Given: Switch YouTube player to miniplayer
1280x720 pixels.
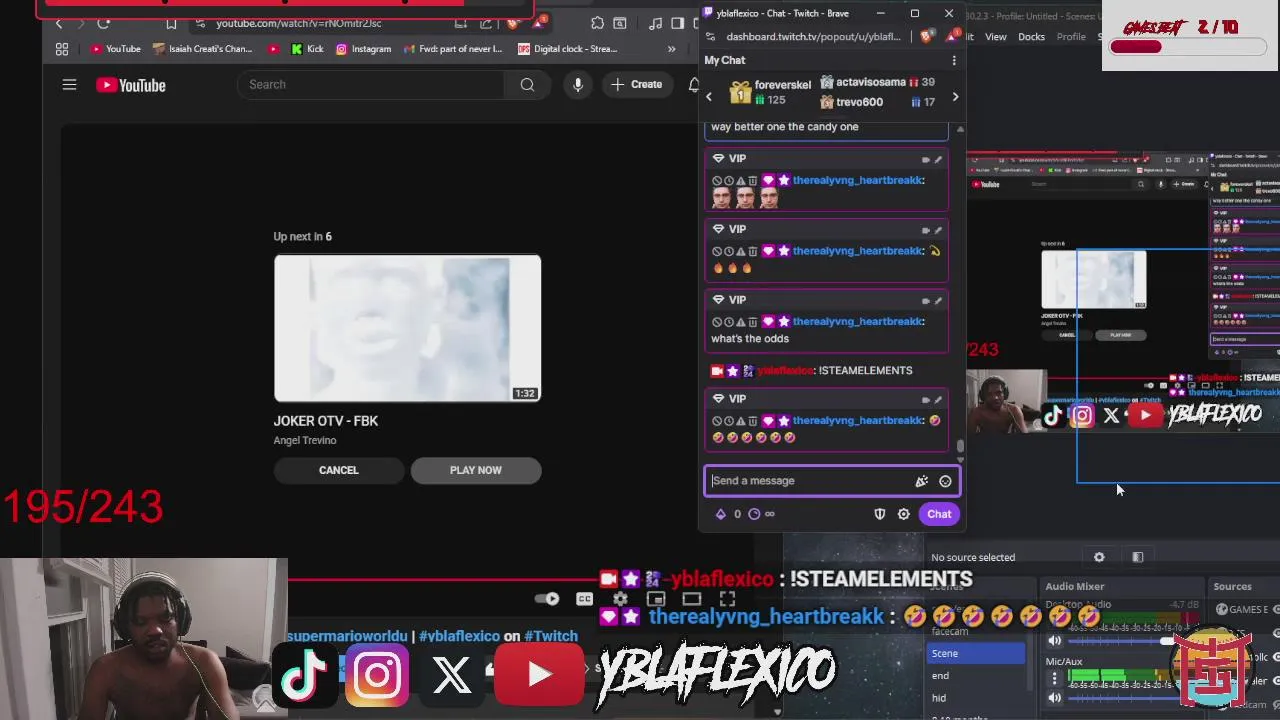Looking at the screenshot, I should 656,599.
